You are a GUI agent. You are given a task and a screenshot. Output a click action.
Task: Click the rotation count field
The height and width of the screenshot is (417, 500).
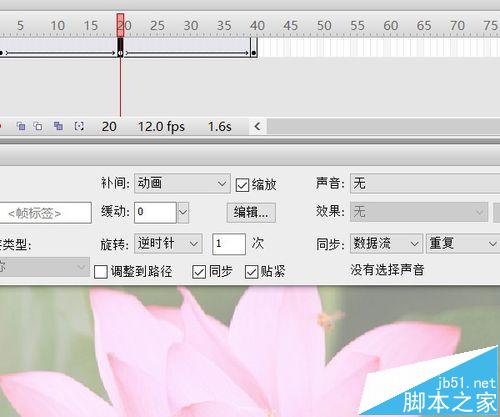click(229, 244)
